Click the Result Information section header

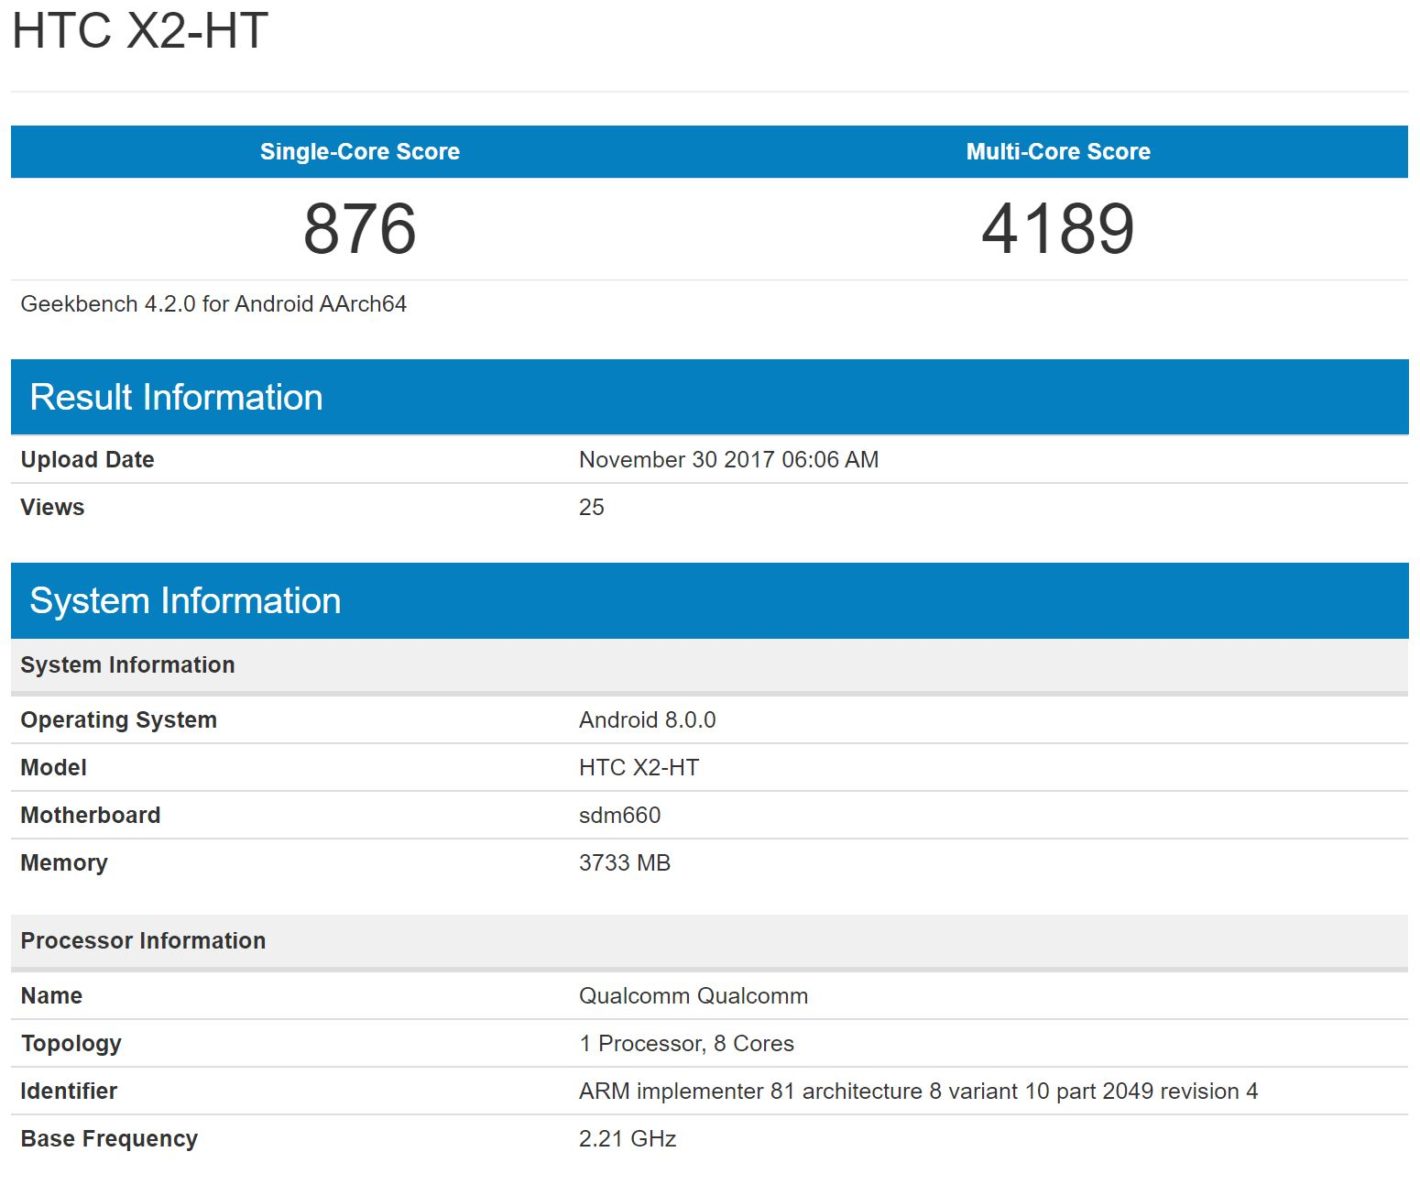pyautogui.click(x=176, y=397)
